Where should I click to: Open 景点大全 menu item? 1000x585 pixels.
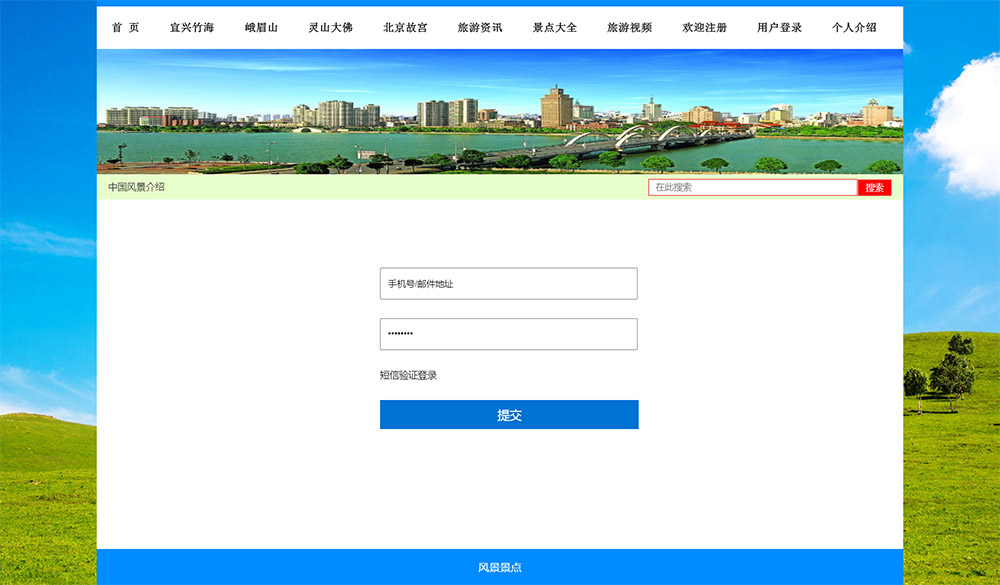click(x=555, y=27)
